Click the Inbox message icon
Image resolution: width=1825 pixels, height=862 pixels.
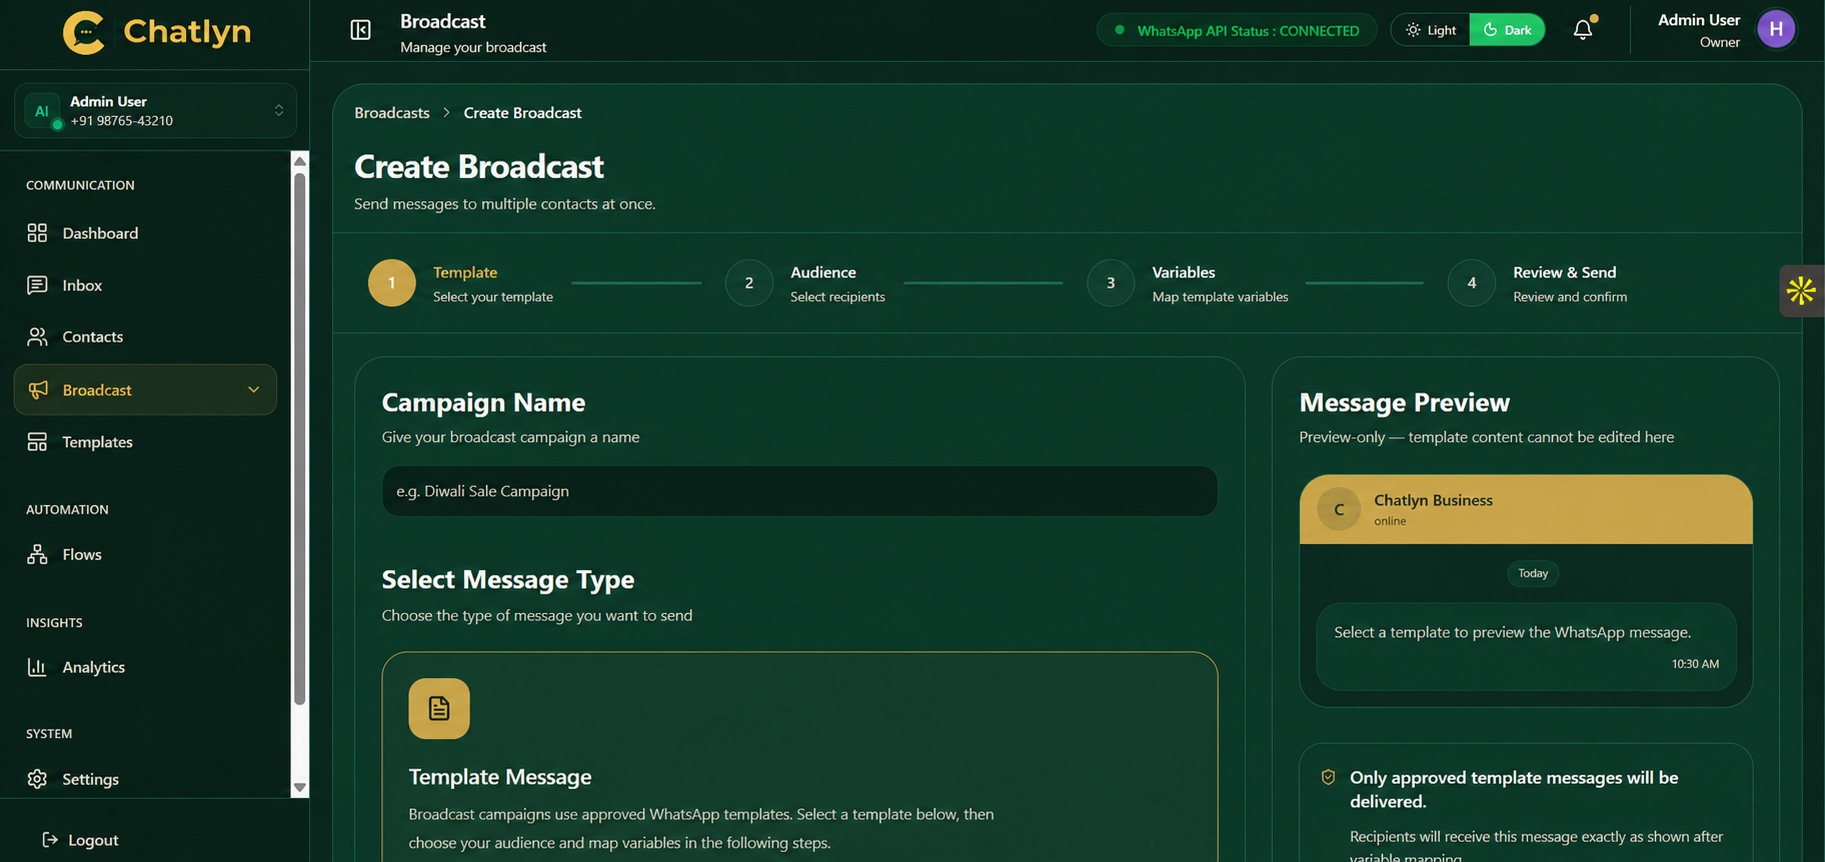pyautogui.click(x=37, y=285)
